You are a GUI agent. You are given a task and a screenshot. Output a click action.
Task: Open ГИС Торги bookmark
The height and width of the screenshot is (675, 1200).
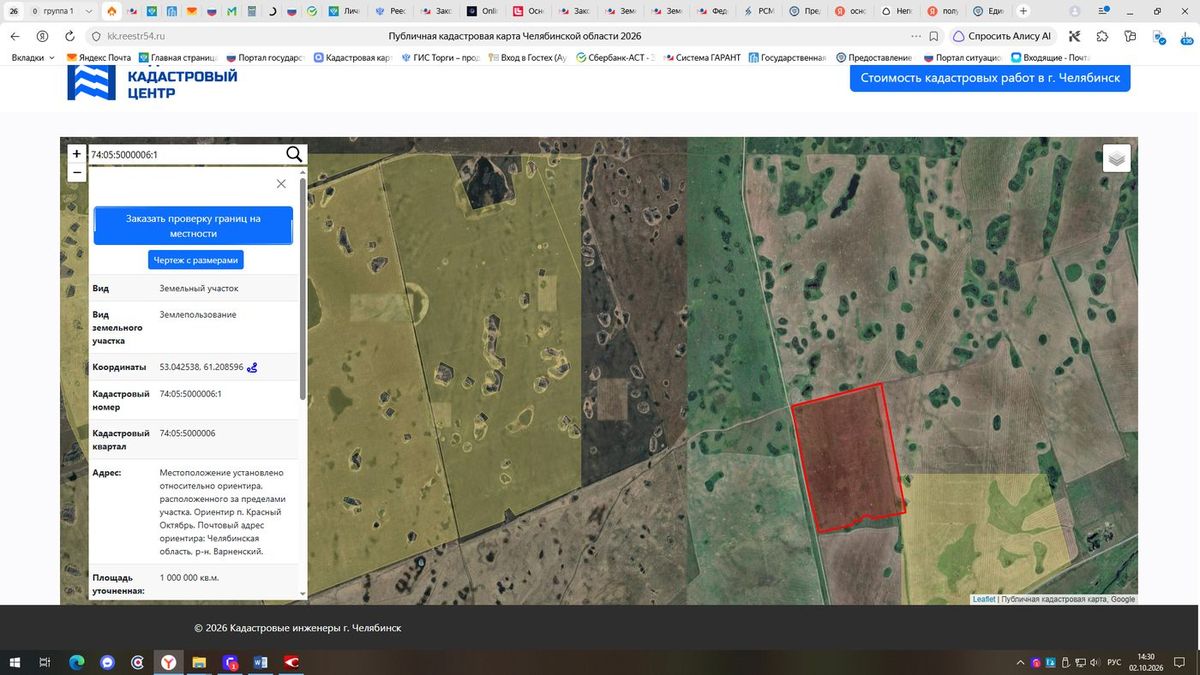(440, 58)
